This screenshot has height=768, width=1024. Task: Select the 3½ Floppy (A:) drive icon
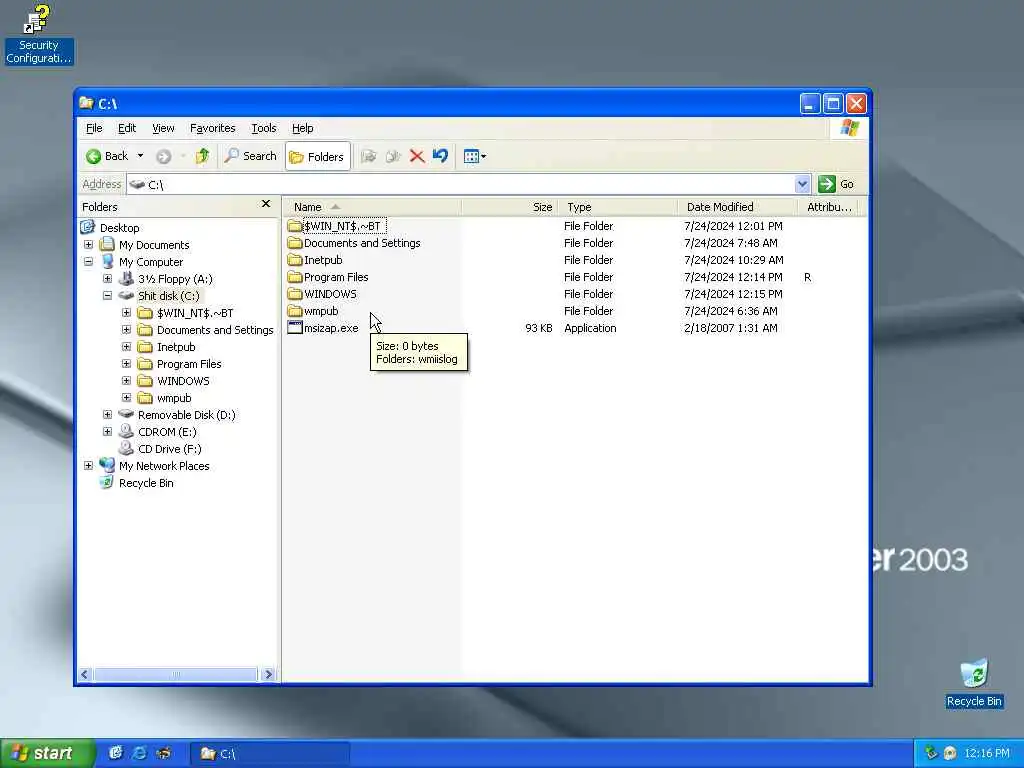coord(126,279)
